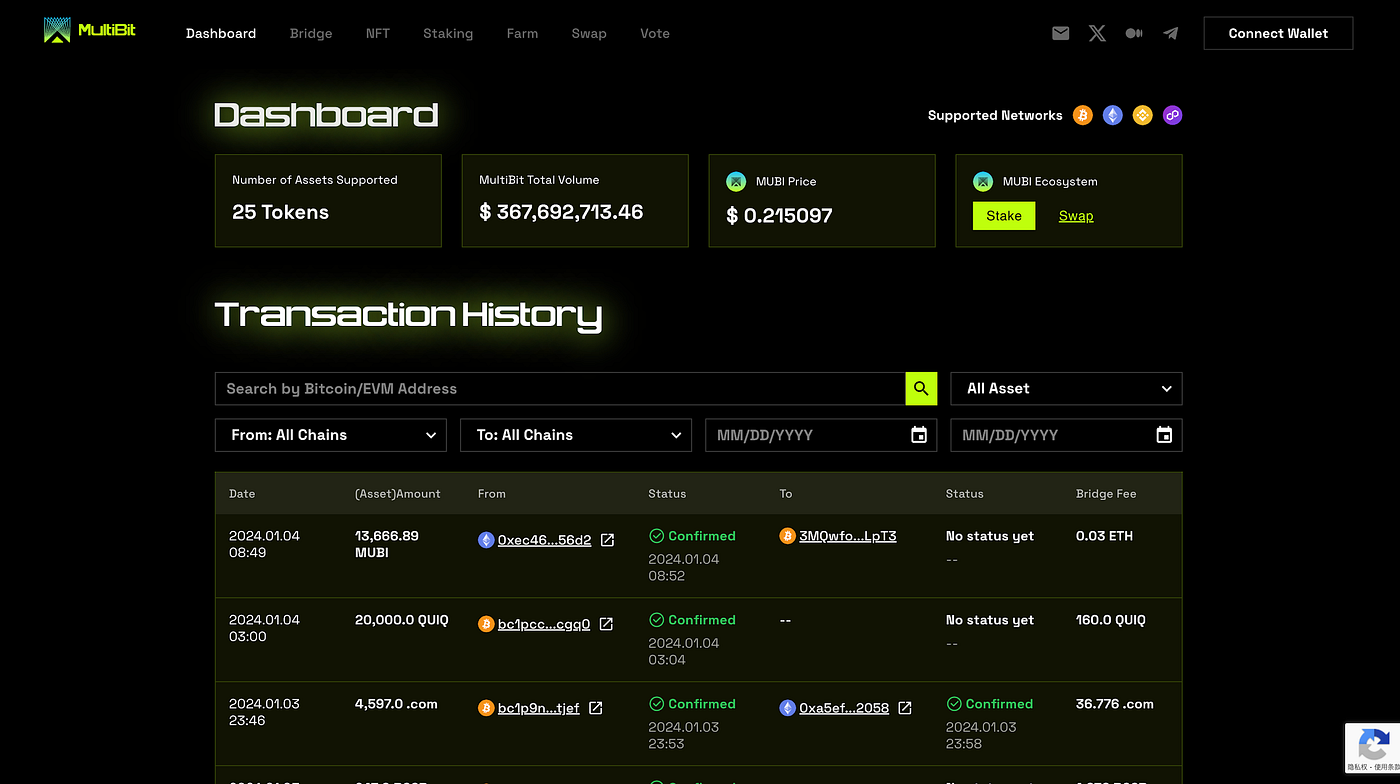Open external link for 0xa5ef...2058
The height and width of the screenshot is (784, 1400).
click(x=905, y=708)
